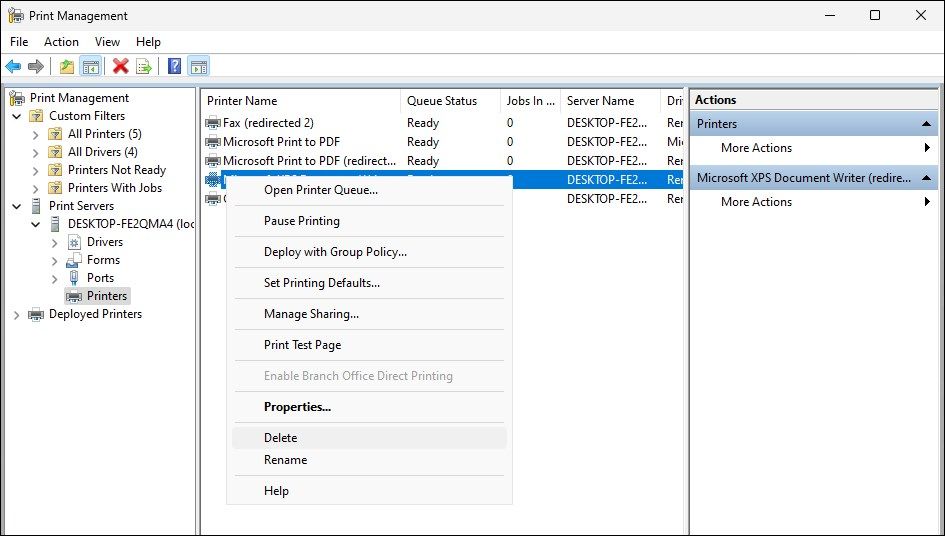Screen dimensions: 945x536
Task: Expand the Deployed Printers node
Action: coord(17,314)
